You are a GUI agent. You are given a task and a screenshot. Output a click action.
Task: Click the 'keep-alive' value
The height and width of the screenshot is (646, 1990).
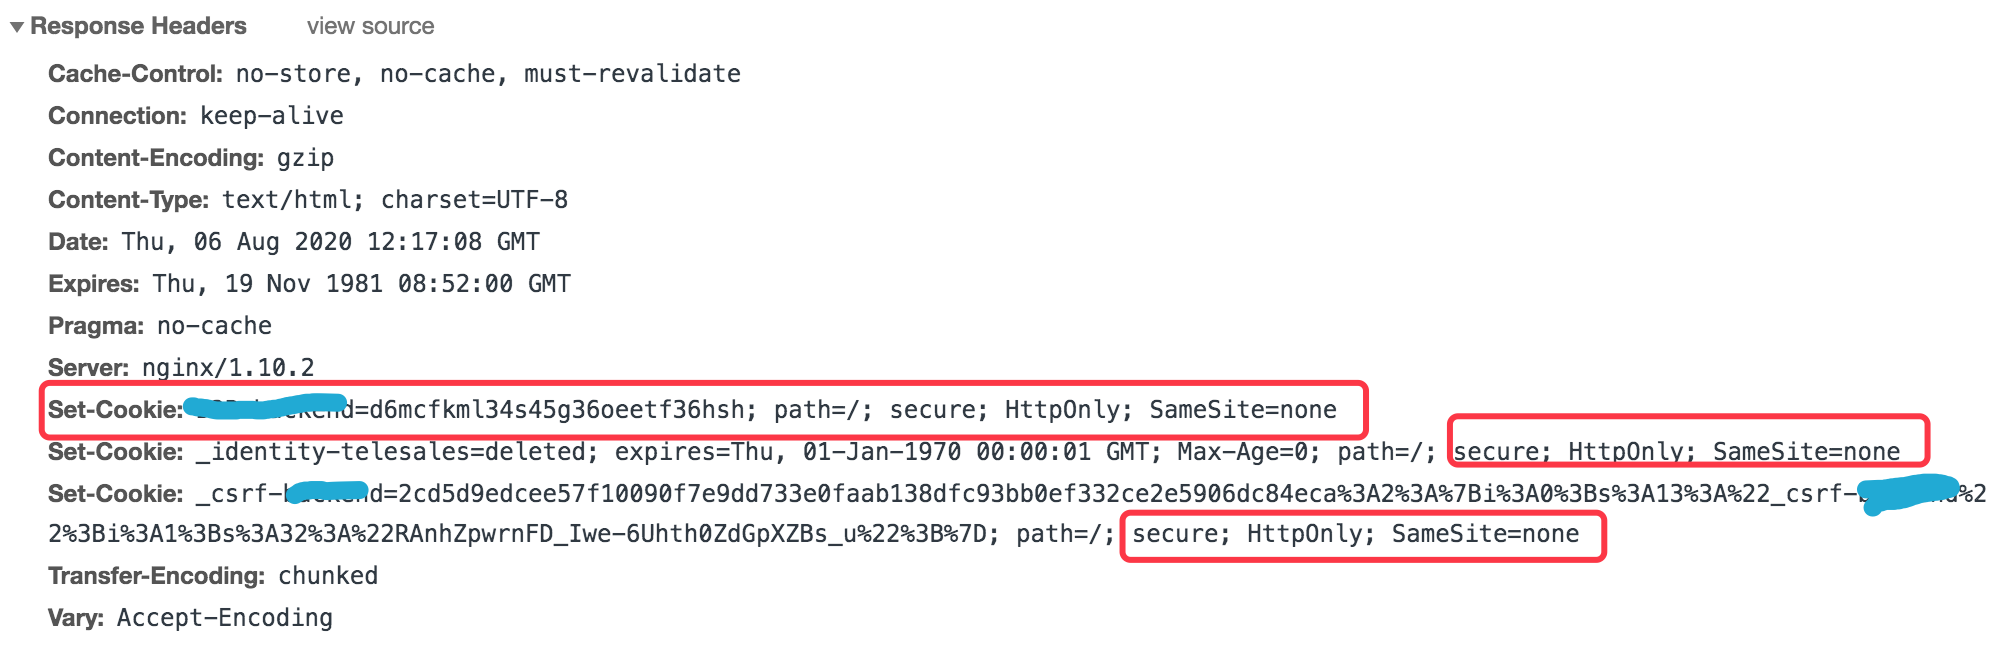(272, 116)
